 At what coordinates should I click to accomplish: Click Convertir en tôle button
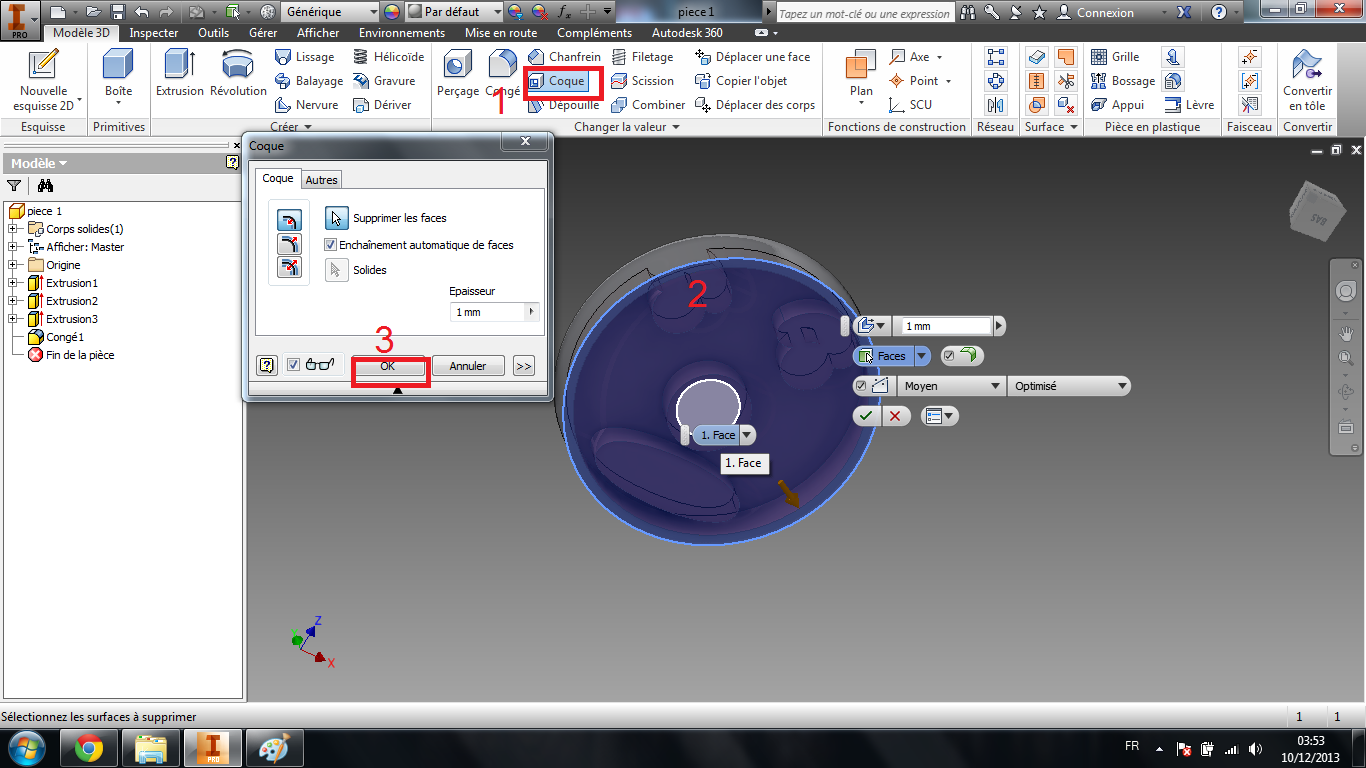click(1307, 81)
